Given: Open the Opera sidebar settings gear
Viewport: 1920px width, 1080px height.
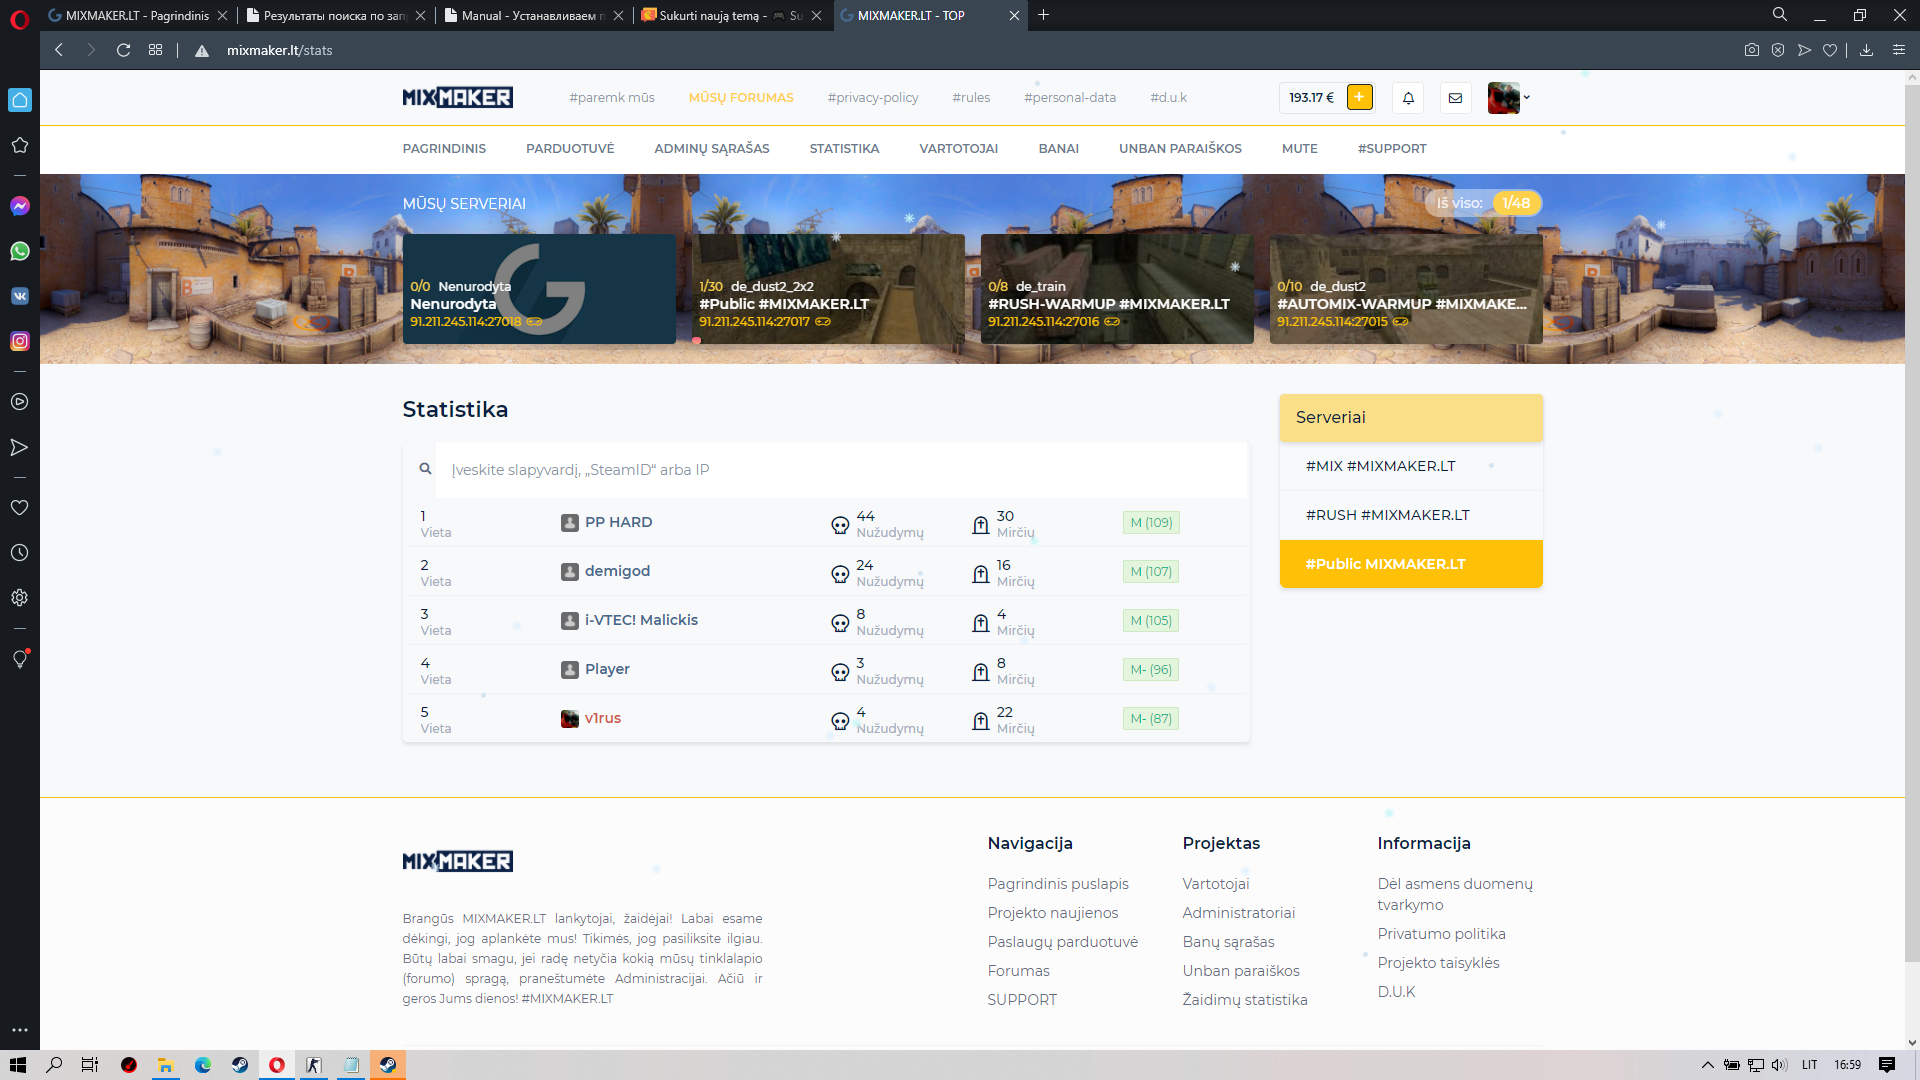Looking at the screenshot, I should (x=20, y=598).
